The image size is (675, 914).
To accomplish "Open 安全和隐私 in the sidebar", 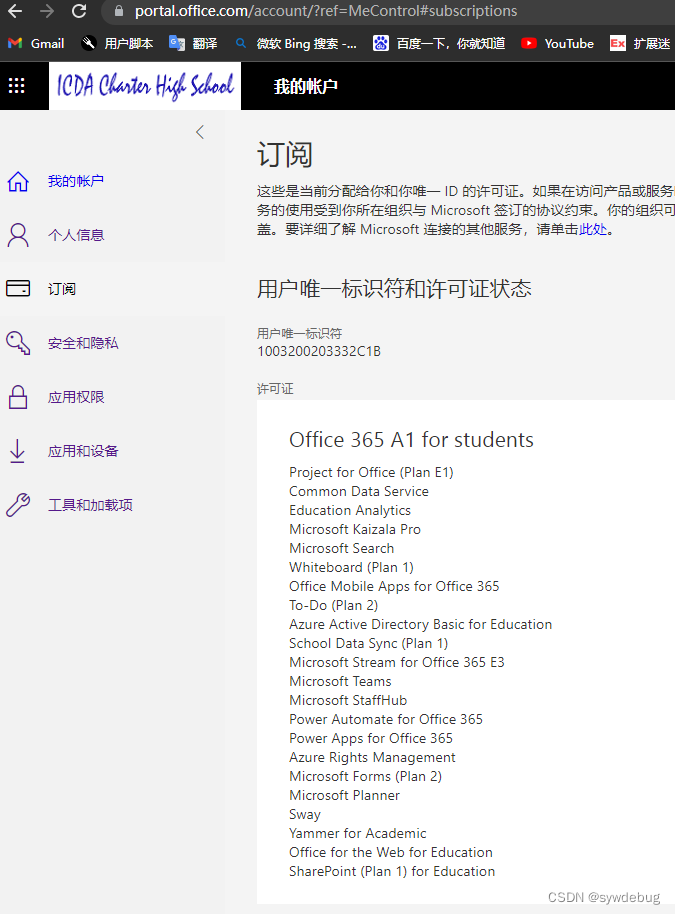I will pos(83,343).
